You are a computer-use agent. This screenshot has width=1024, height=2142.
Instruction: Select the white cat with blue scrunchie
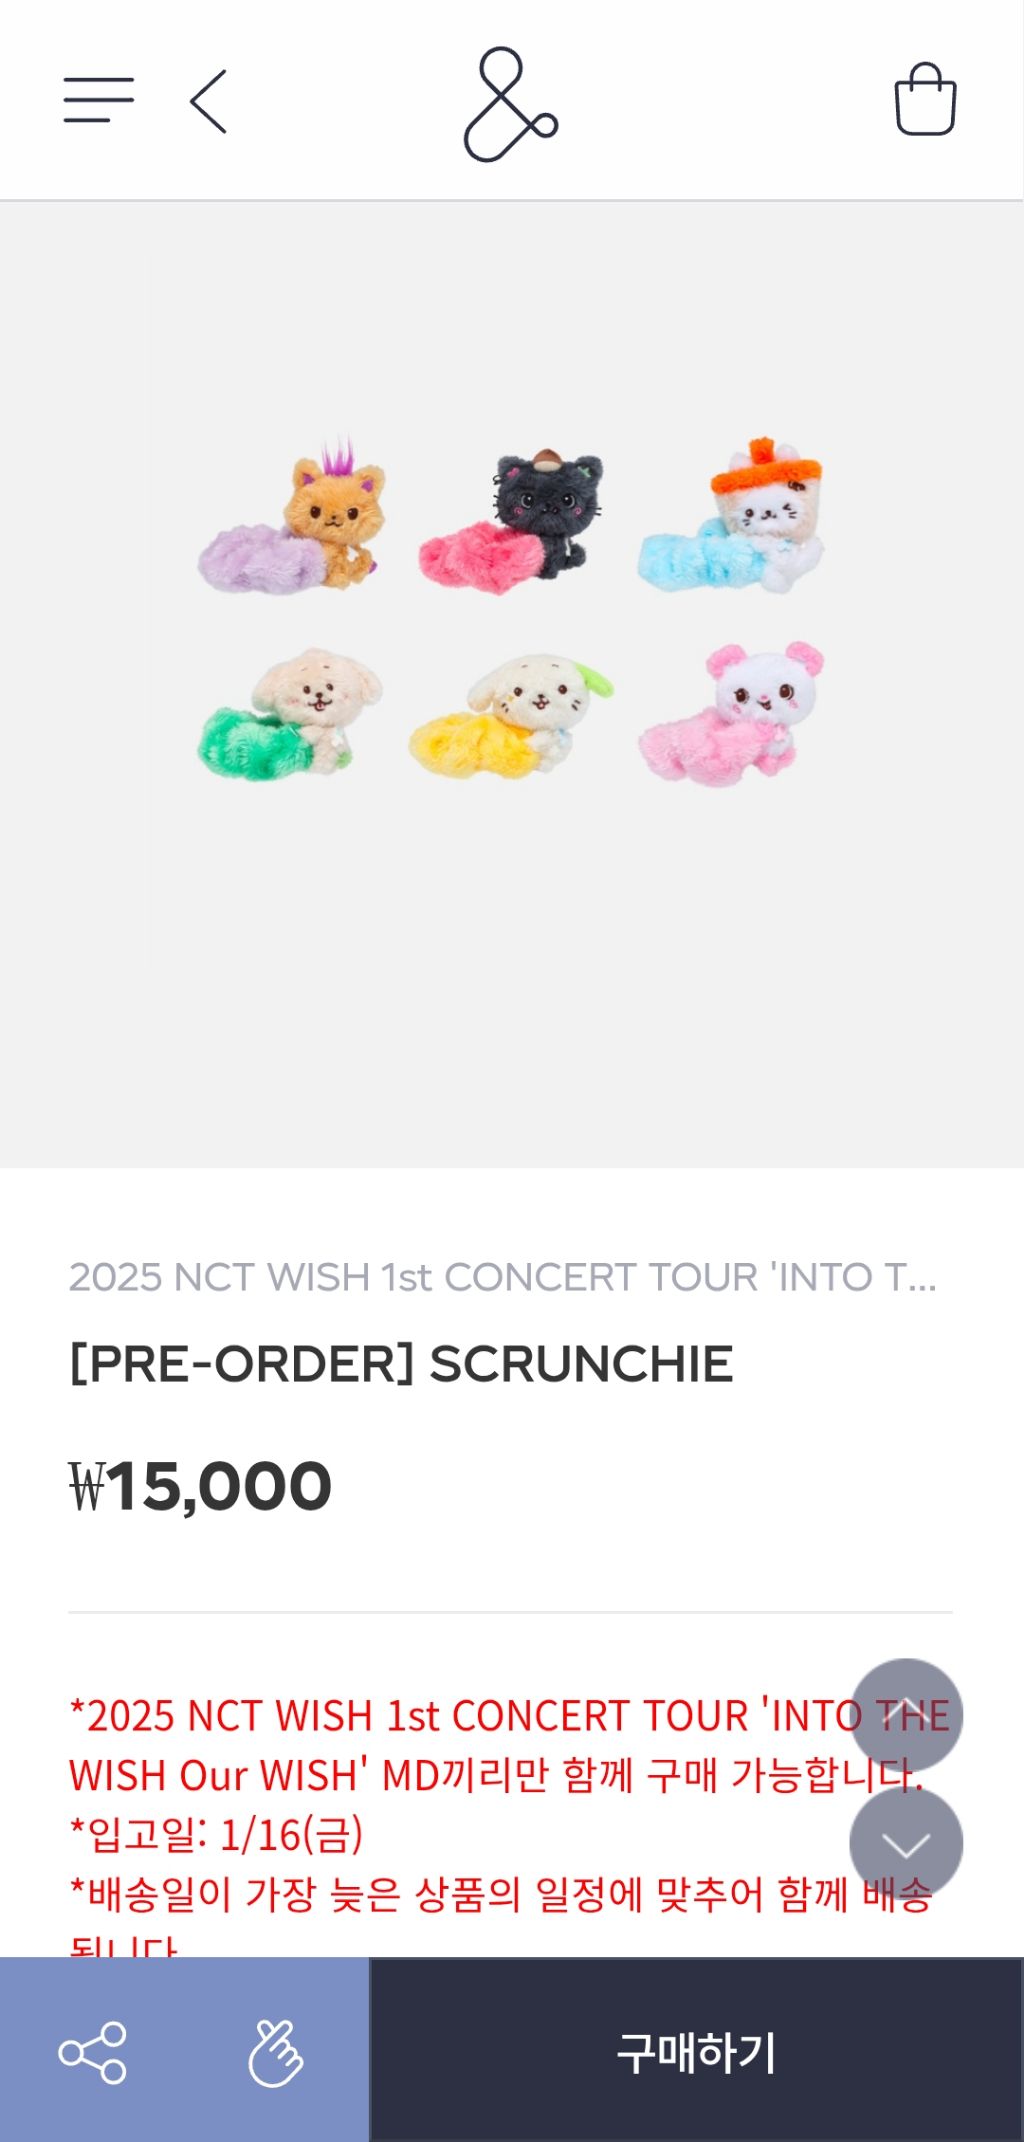(x=731, y=516)
